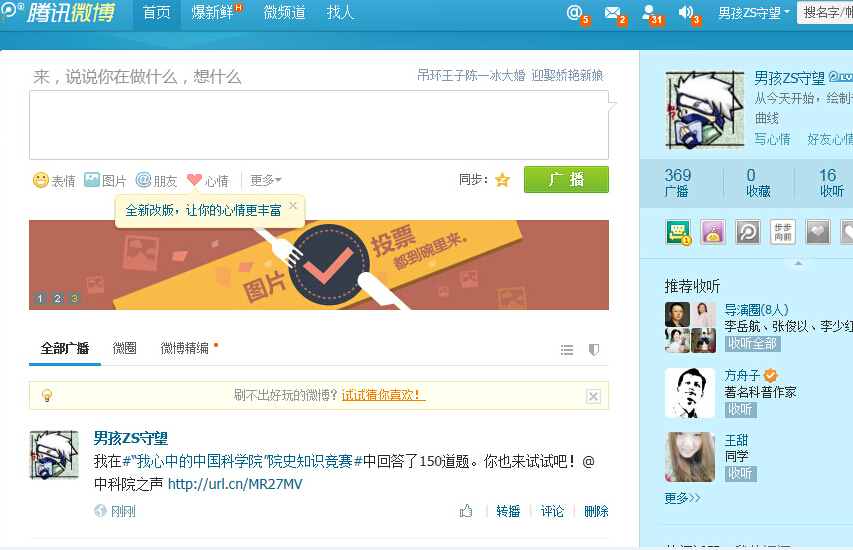
Task: Mention a friend with @朋友
Action: coord(157,180)
